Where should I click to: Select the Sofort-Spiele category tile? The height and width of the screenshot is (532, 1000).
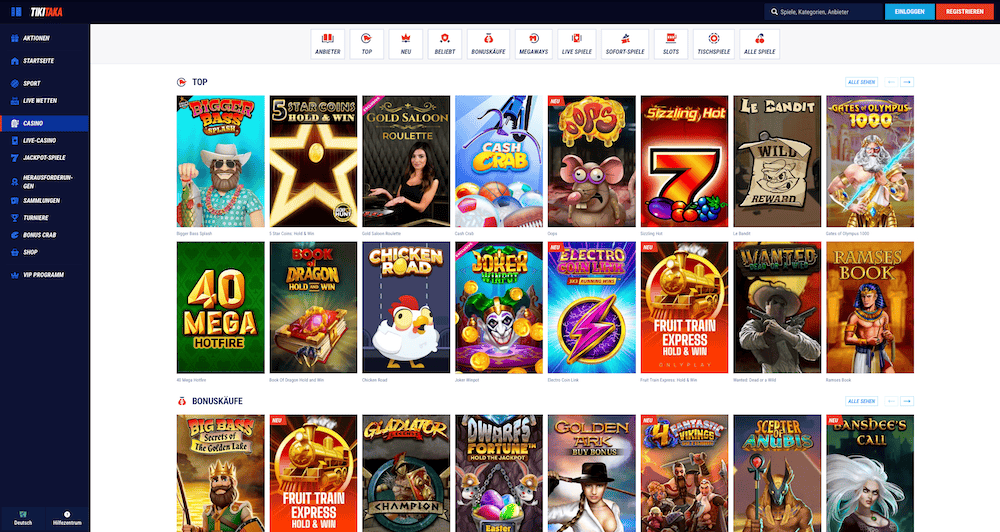pos(625,44)
